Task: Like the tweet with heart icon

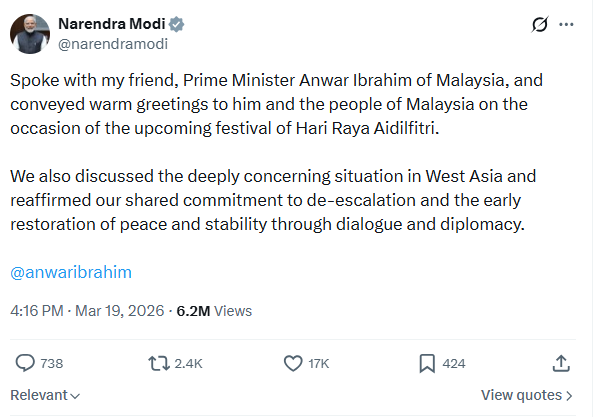Action: click(293, 363)
